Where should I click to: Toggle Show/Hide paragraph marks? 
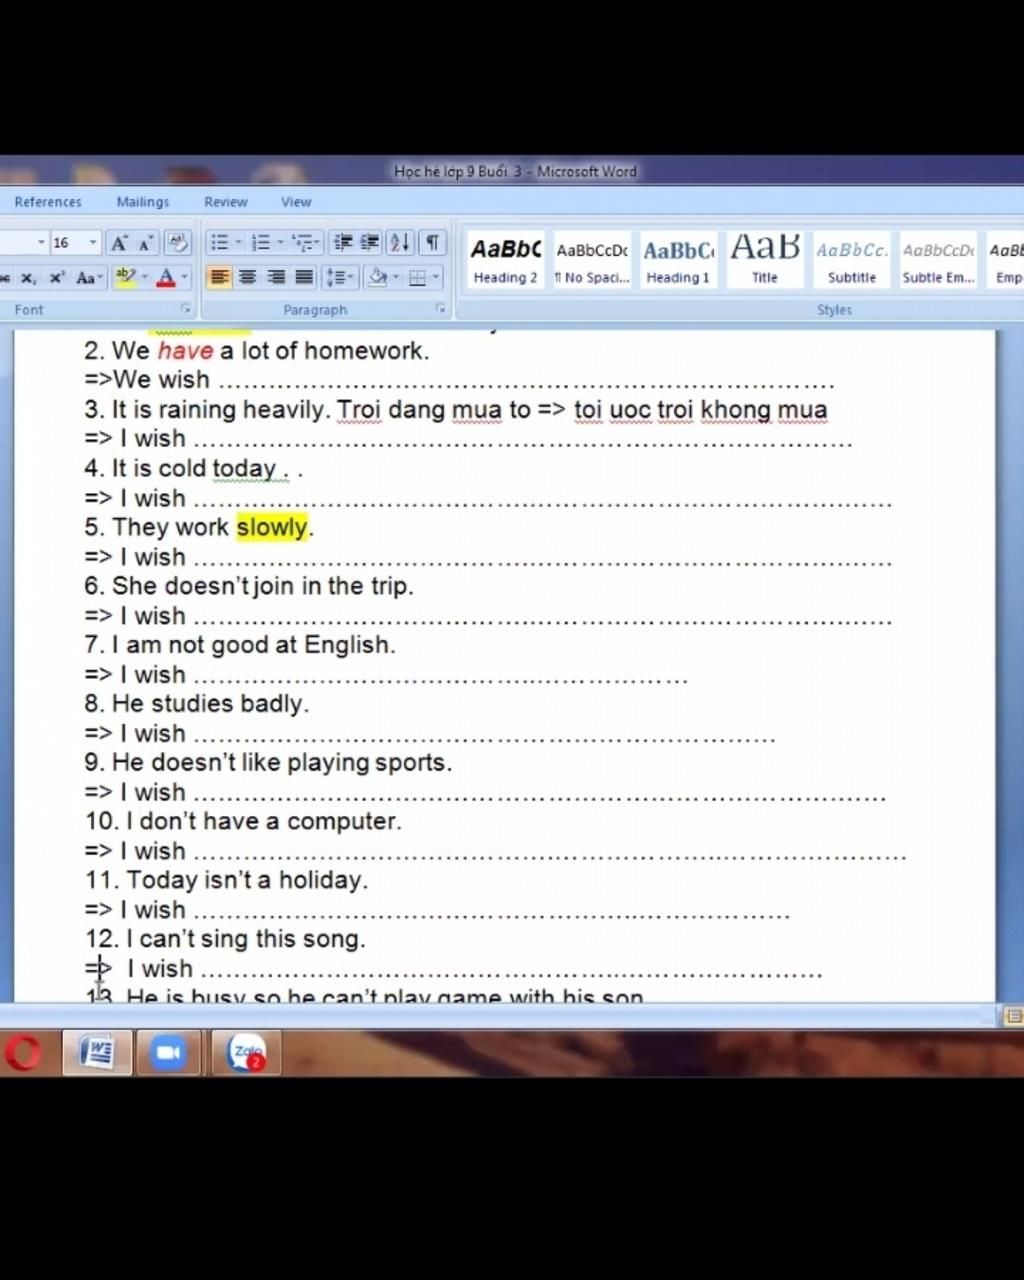(x=432, y=243)
